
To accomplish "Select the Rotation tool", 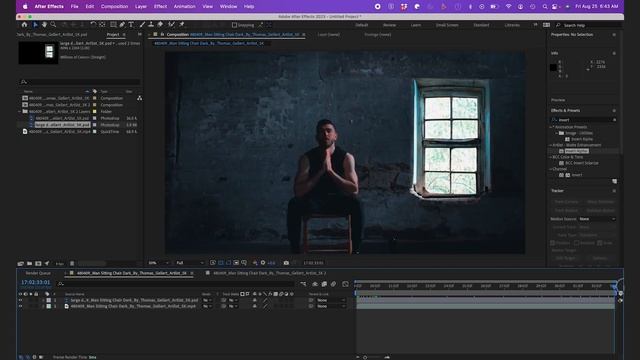I will (93, 25).
